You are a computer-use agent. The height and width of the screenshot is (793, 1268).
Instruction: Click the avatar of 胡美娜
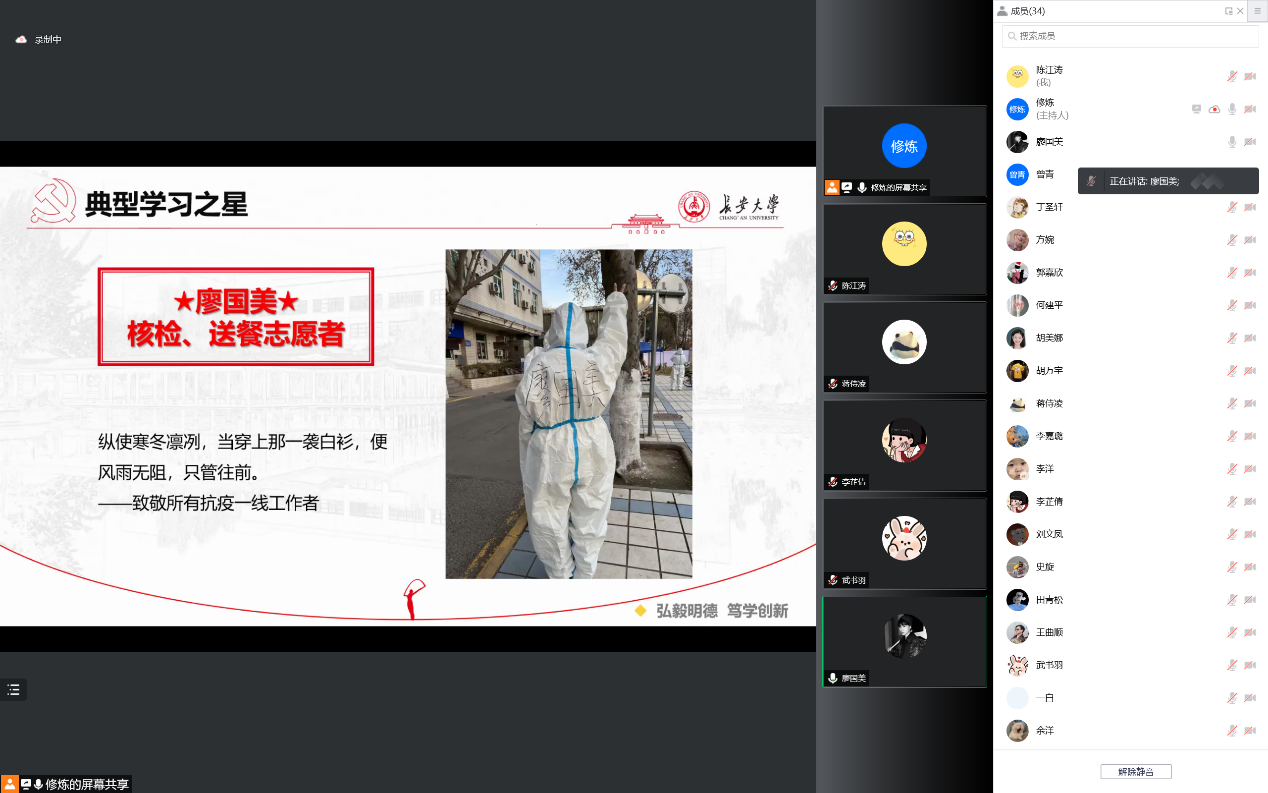pyautogui.click(x=1017, y=338)
